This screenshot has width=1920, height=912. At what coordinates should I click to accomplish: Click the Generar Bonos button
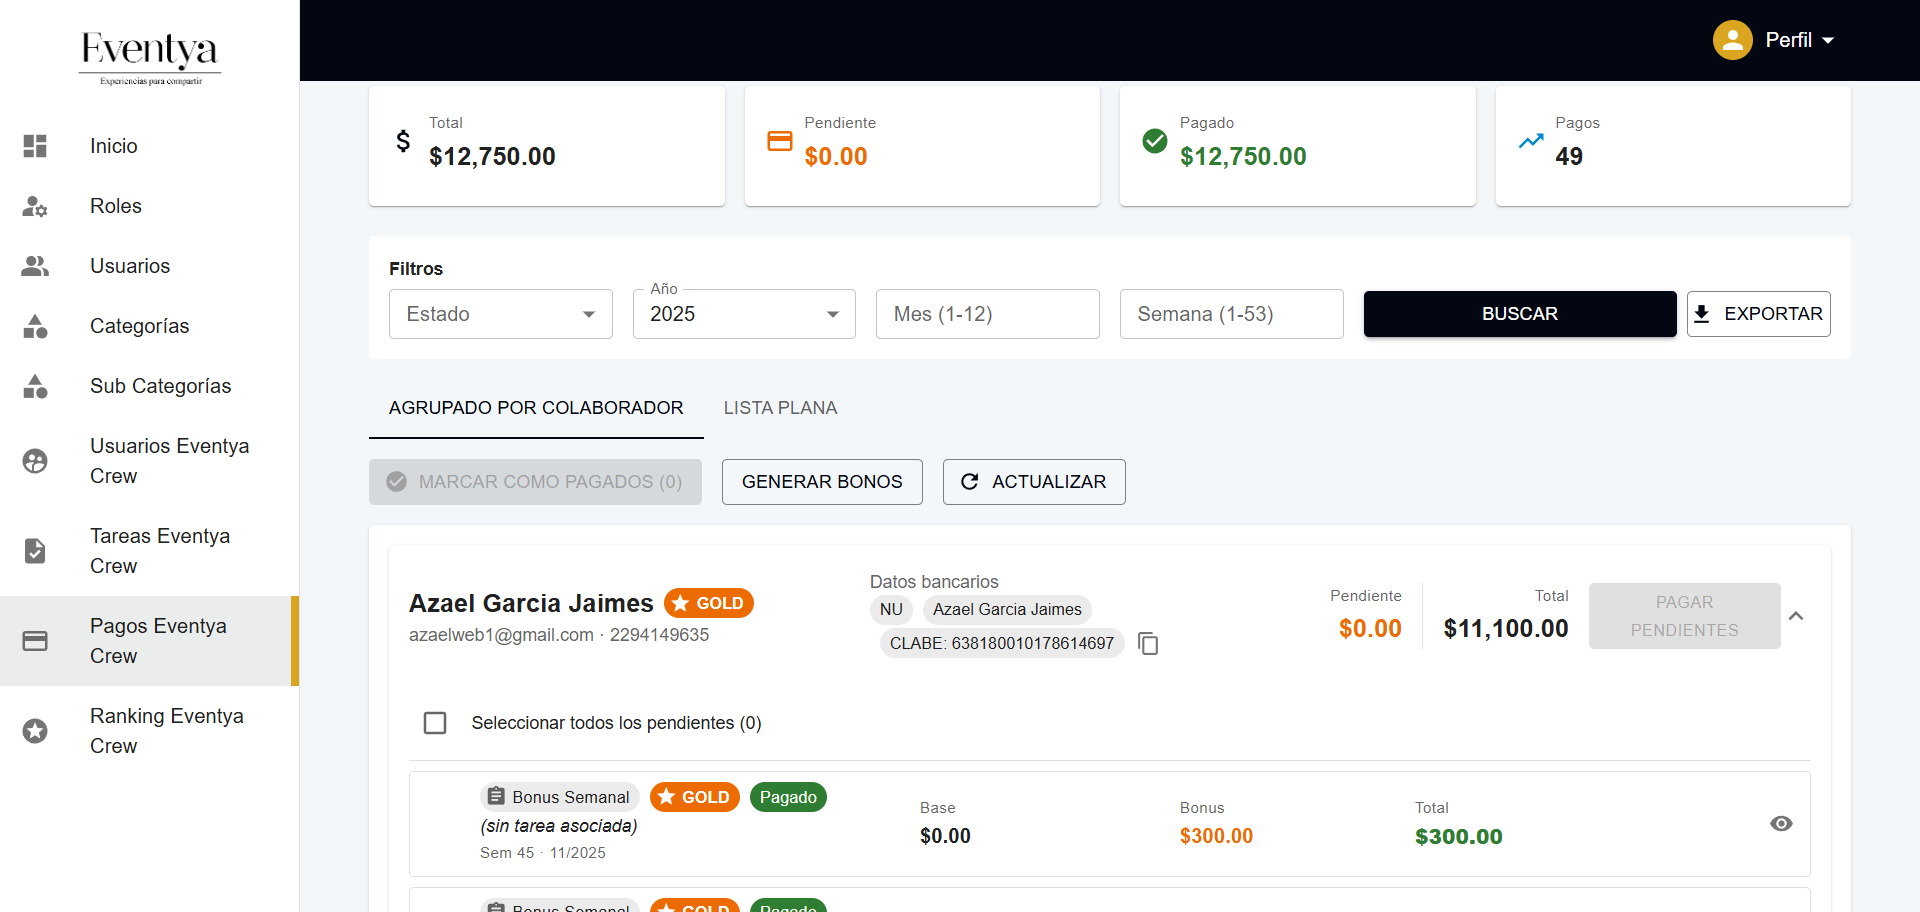(x=821, y=482)
